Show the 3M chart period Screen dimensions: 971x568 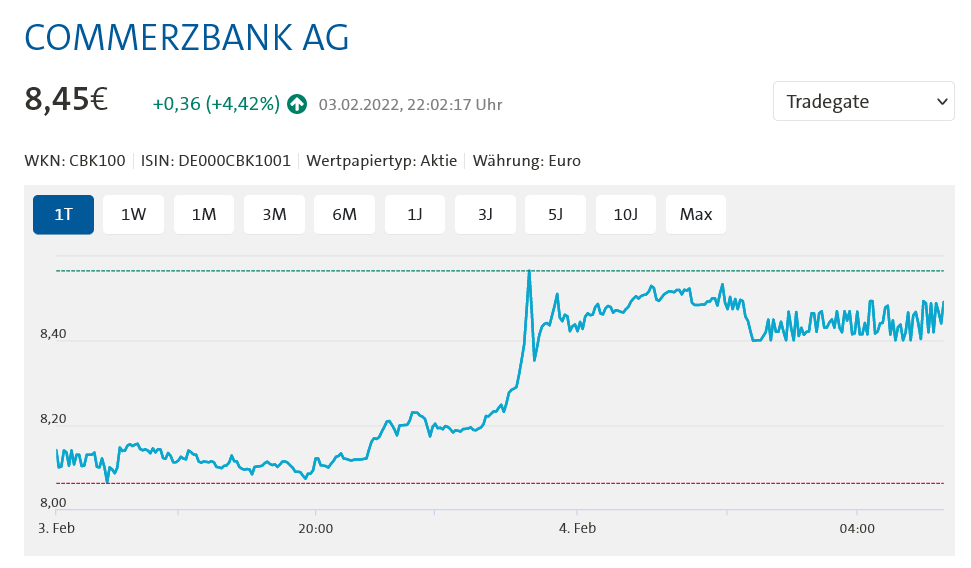pyautogui.click(x=274, y=214)
